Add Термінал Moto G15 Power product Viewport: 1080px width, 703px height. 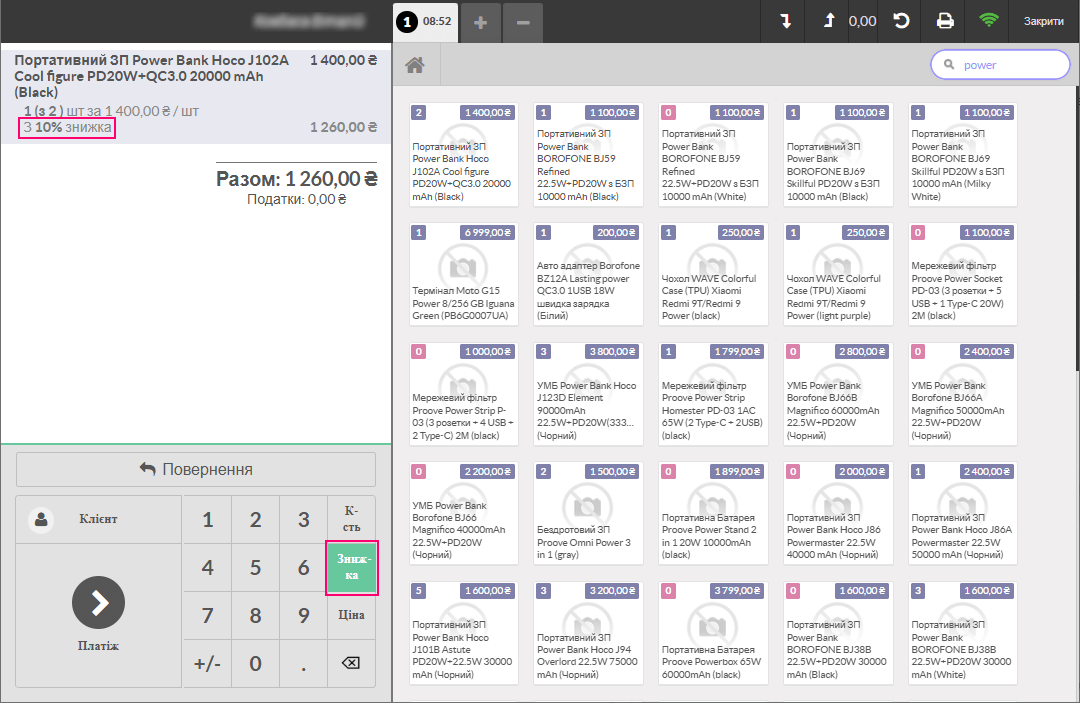[463, 274]
